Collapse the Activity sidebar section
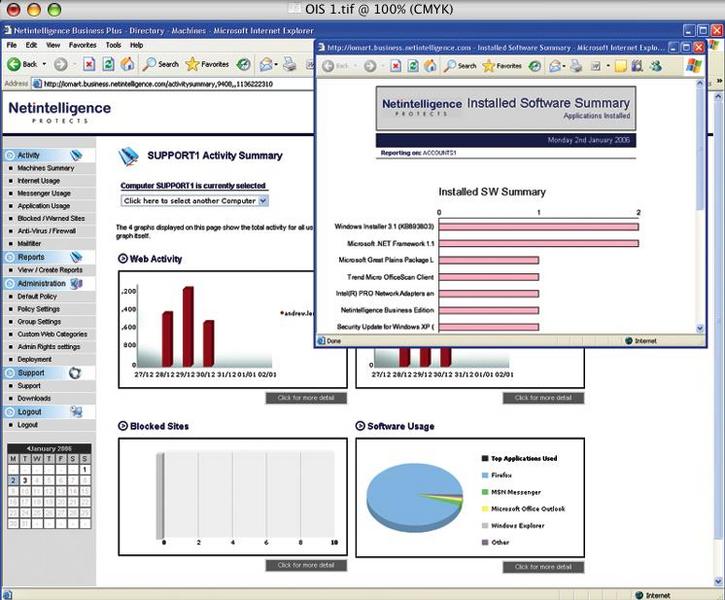 pyautogui.click(x=10, y=155)
